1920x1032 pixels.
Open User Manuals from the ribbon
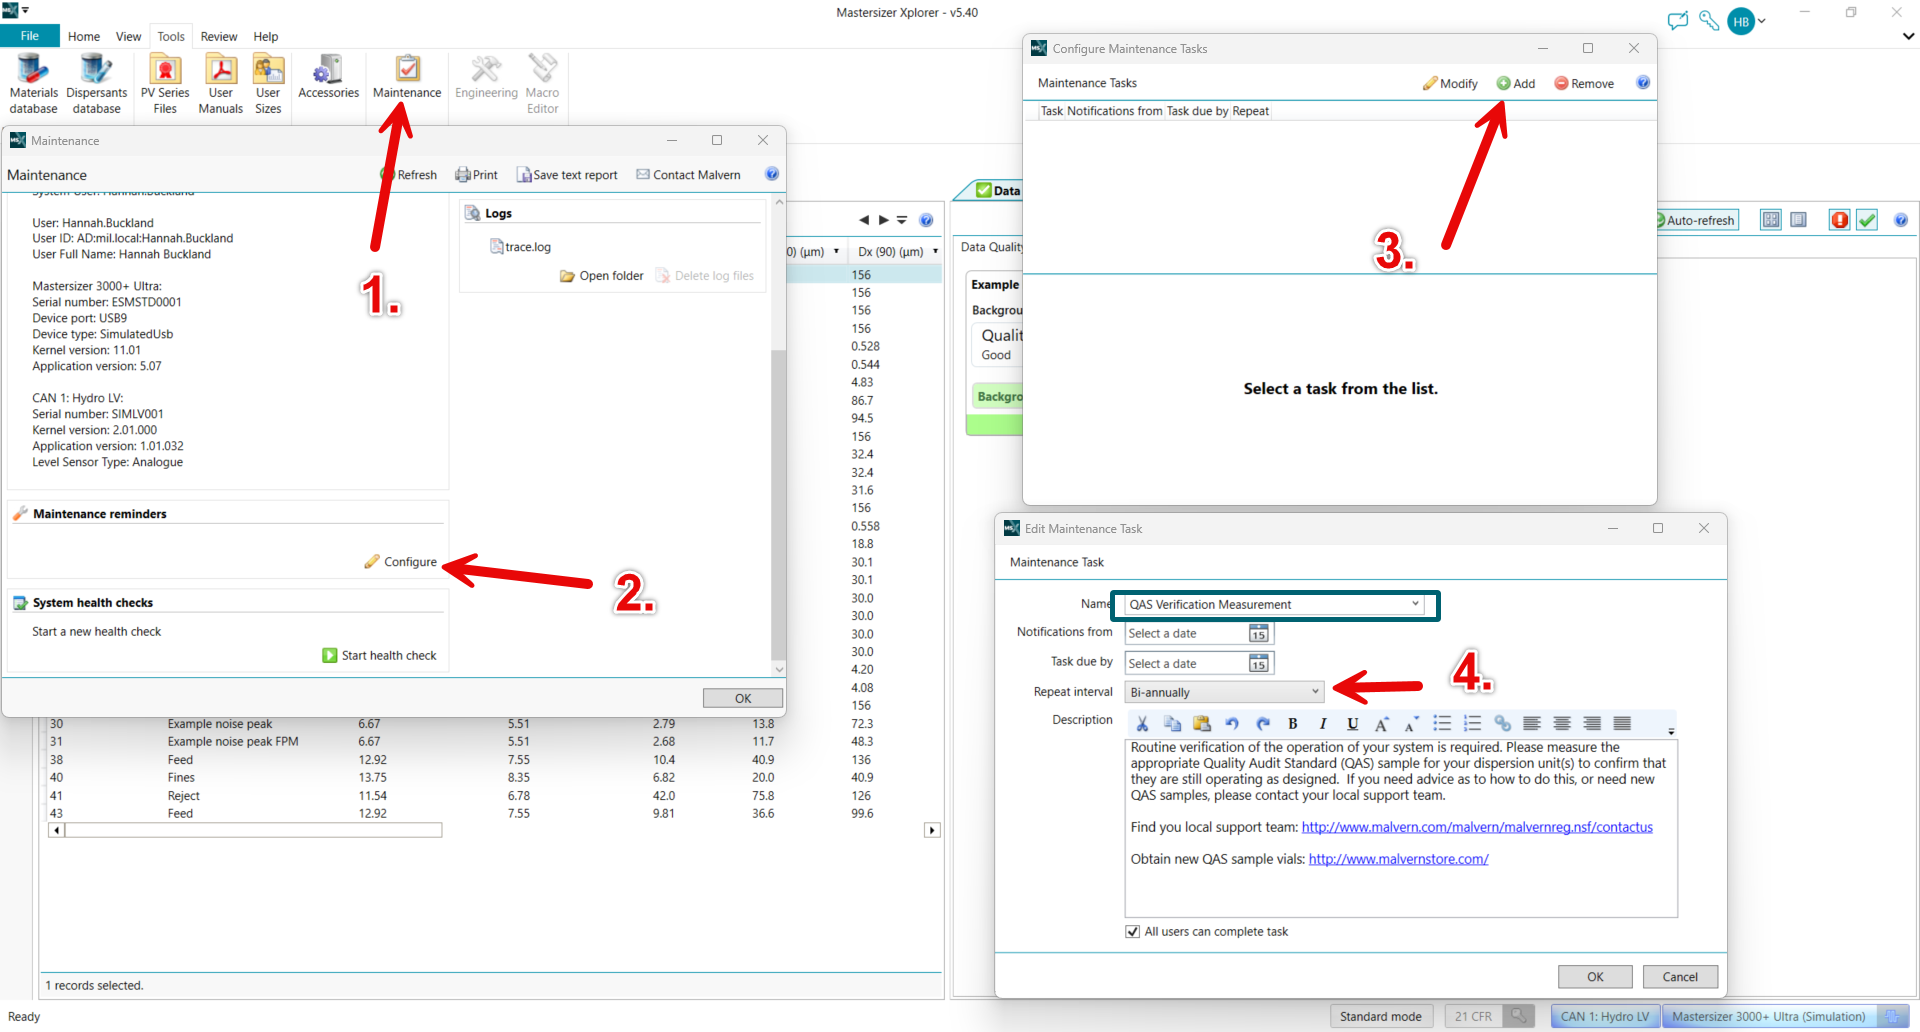point(220,84)
